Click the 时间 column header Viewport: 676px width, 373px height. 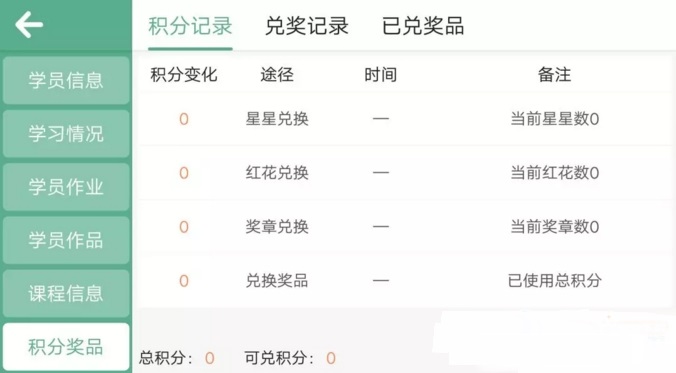(x=380, y=75)
